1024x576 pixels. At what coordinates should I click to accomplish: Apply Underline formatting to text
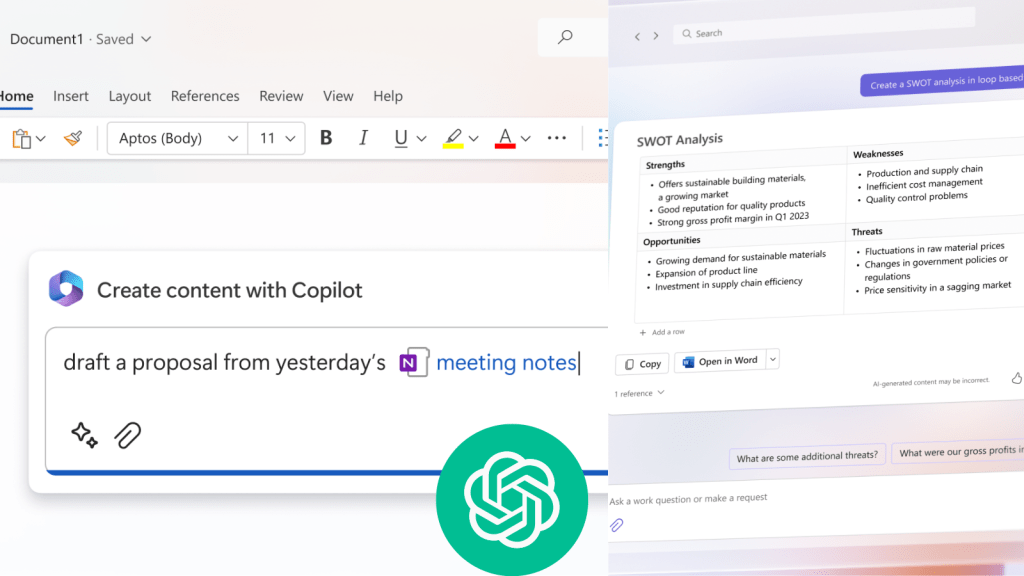401,138
